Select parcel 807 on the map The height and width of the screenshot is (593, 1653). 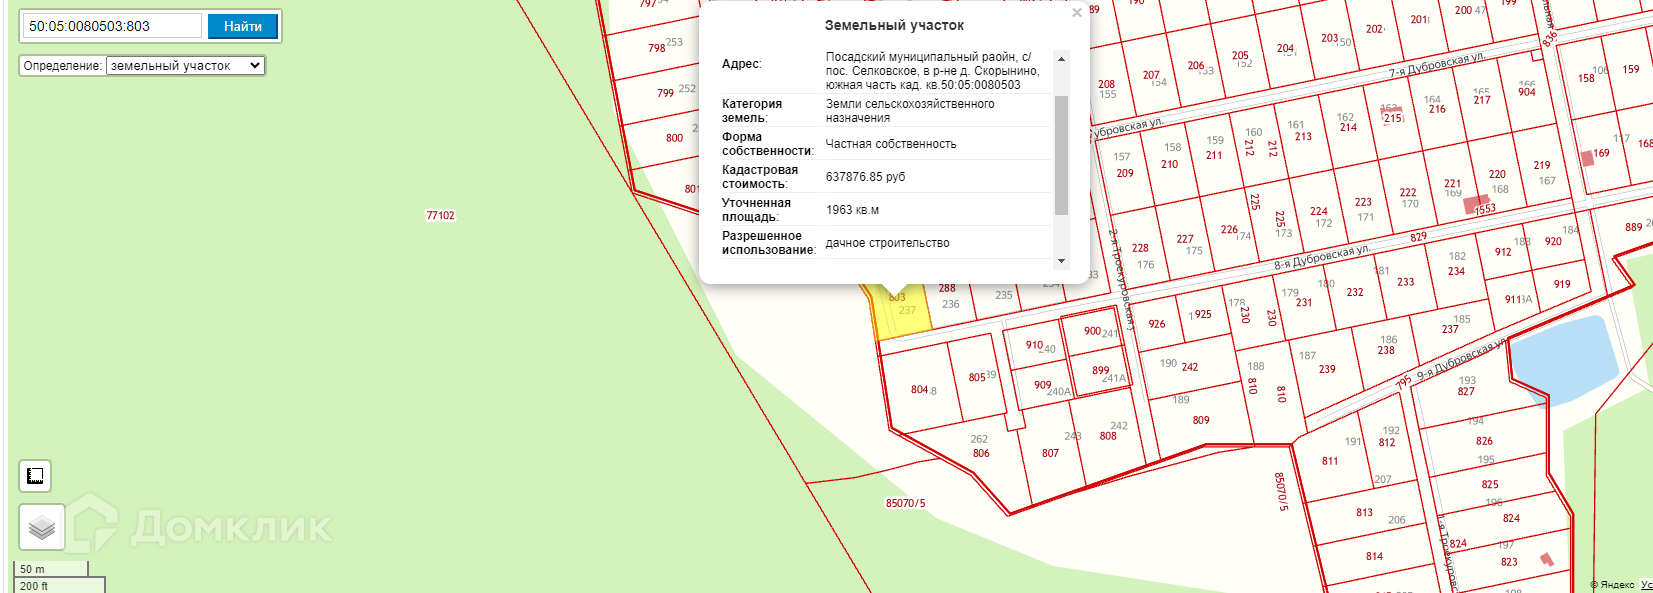click(1050, 453)
